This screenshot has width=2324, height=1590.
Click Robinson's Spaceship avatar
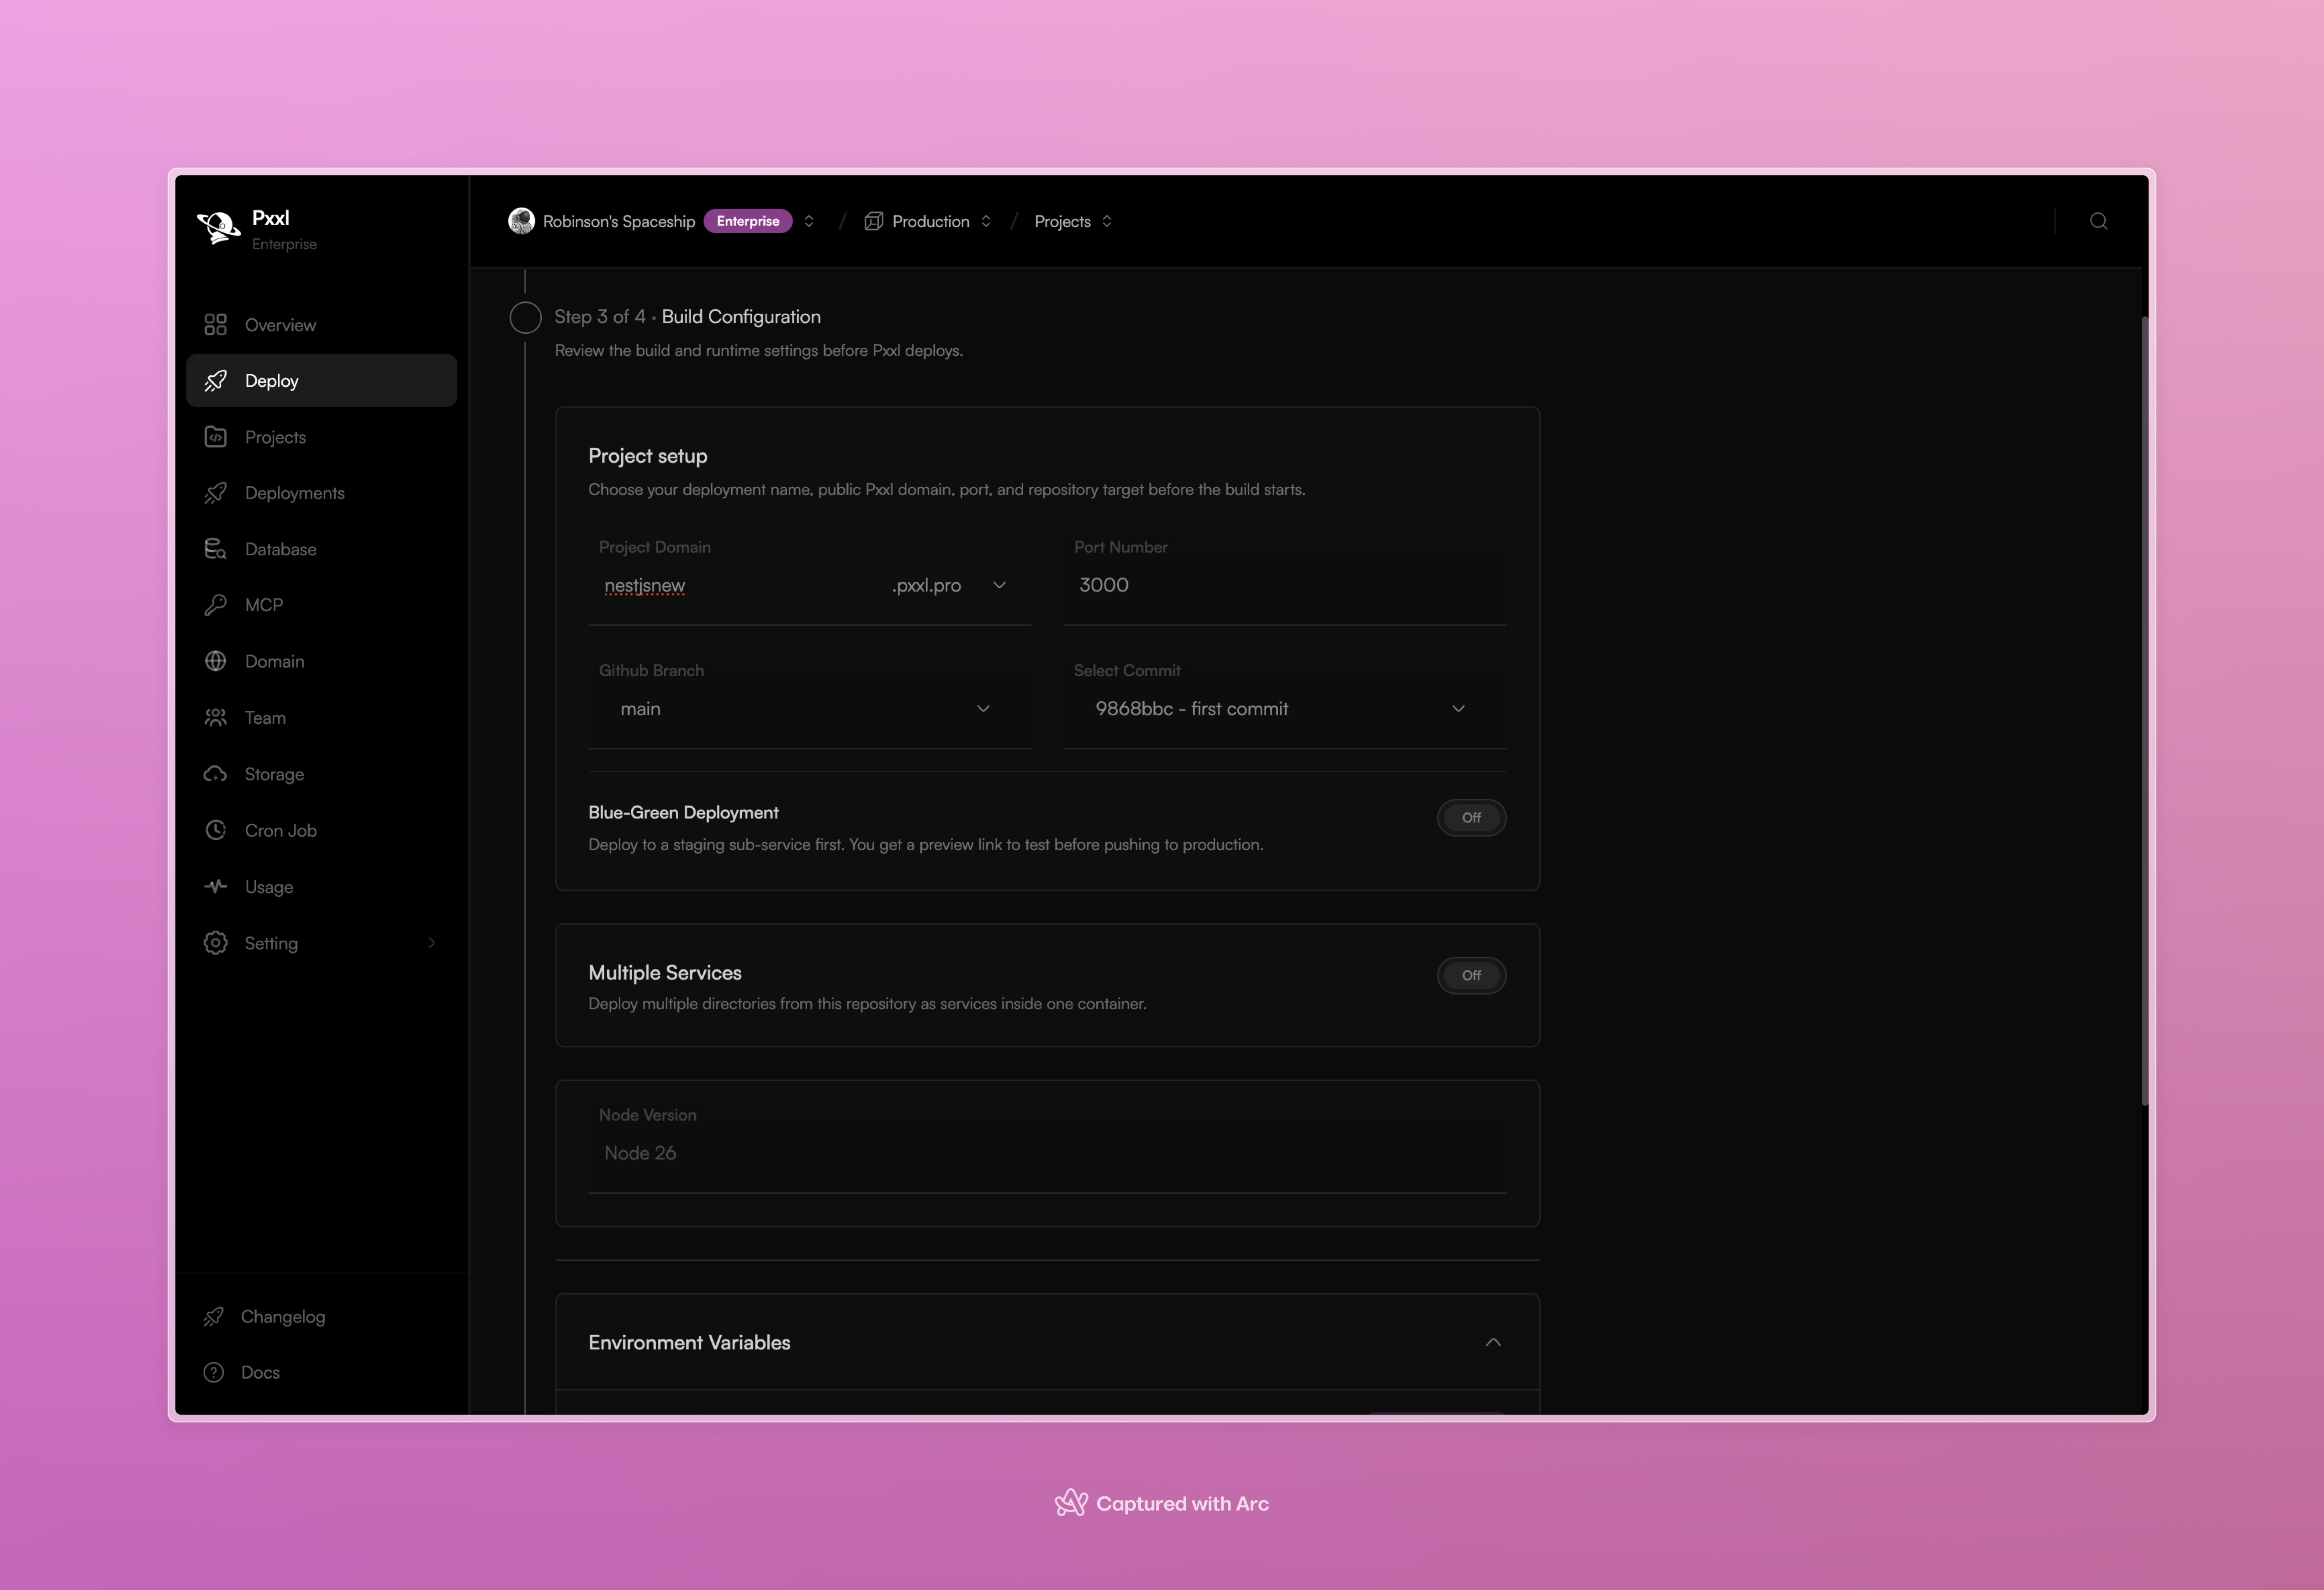coord(521,221)
